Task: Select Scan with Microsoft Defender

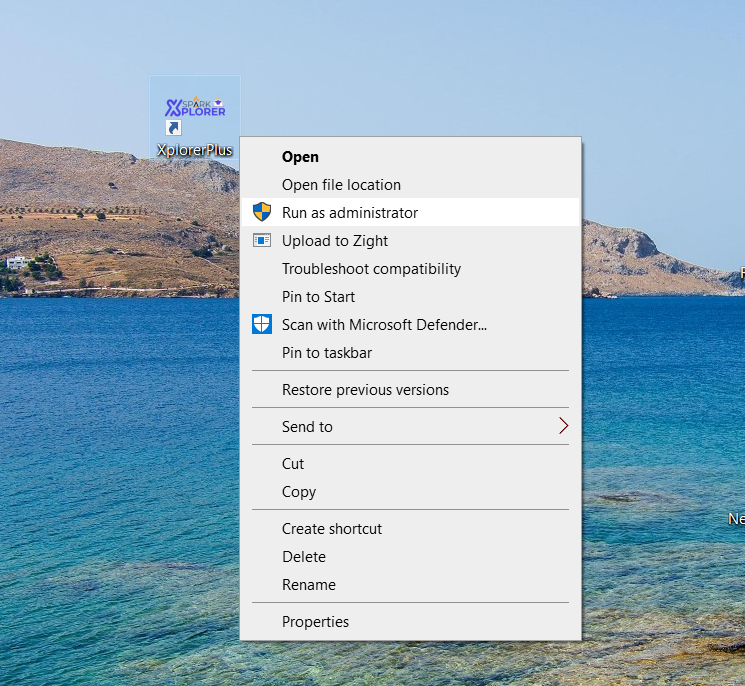Action: (384, 324)
